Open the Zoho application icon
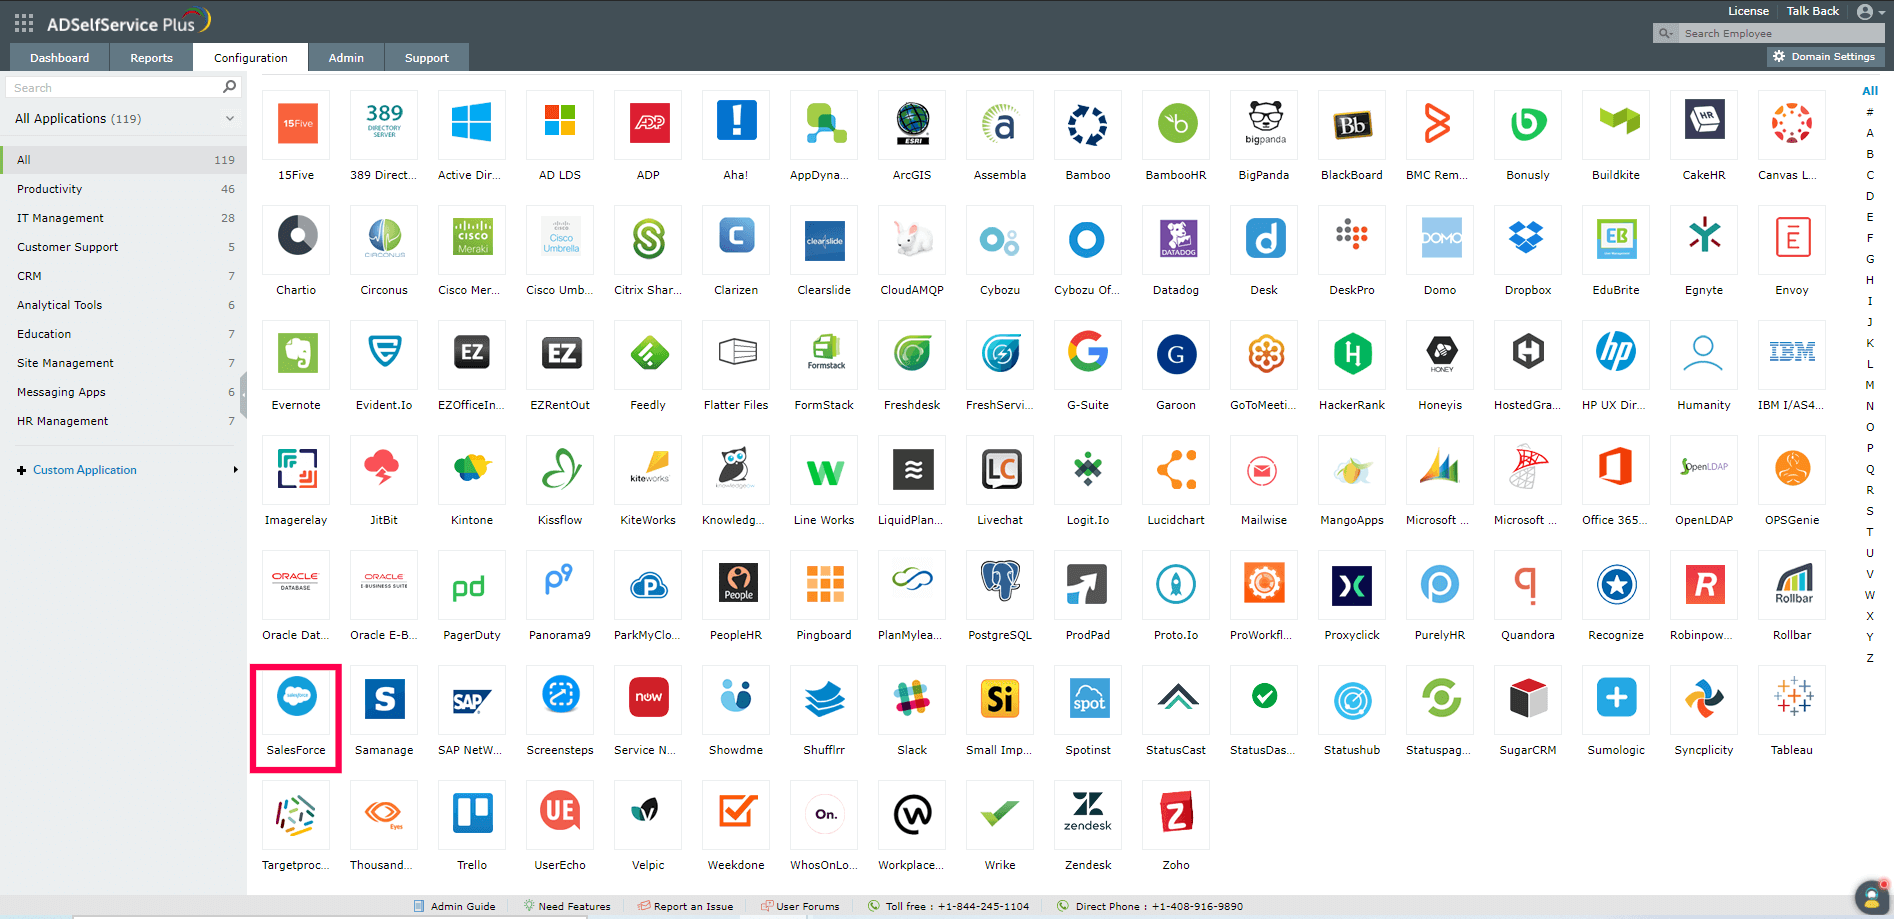This screenshot has height=919, width=1894. click(x=1176, y=813)
